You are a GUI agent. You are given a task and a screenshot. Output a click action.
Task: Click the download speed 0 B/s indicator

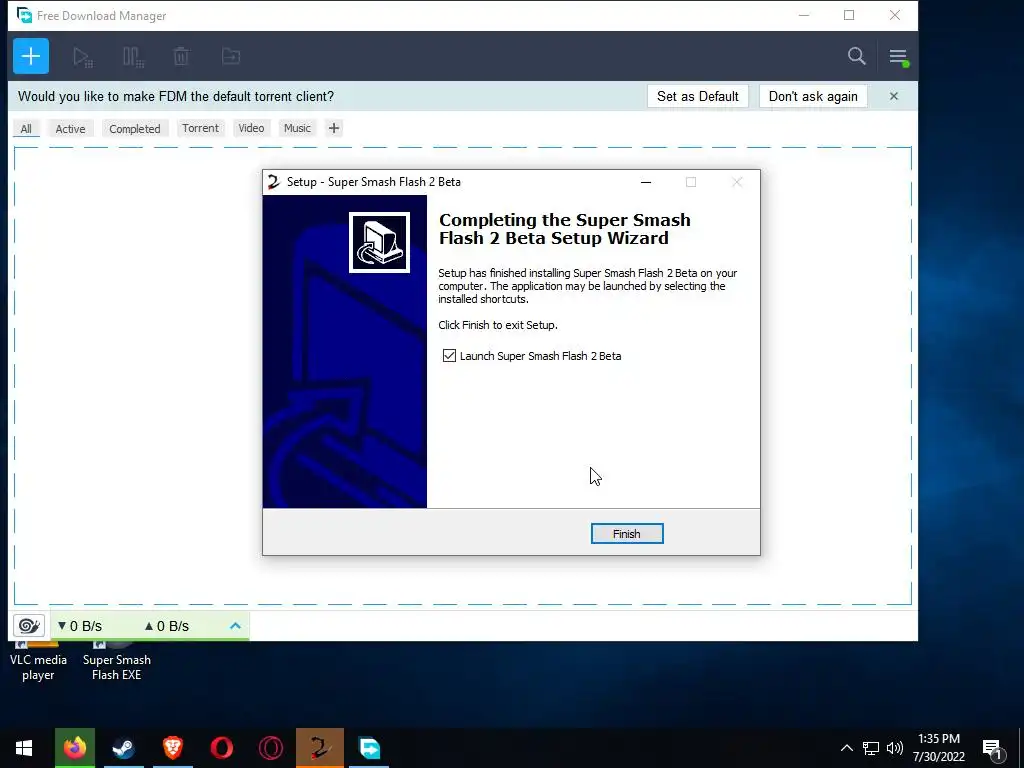click(x=80, y=626)
